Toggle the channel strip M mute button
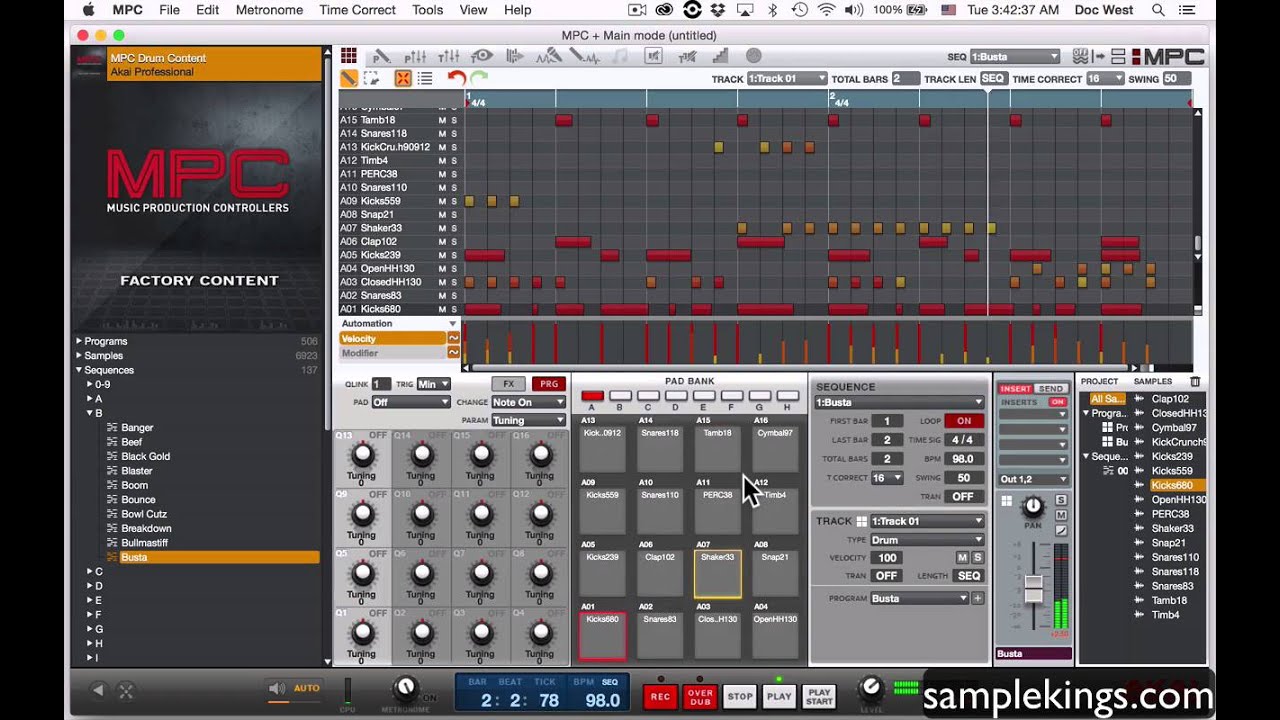Screen dimensions: 1280x720 click(1061, 515)
